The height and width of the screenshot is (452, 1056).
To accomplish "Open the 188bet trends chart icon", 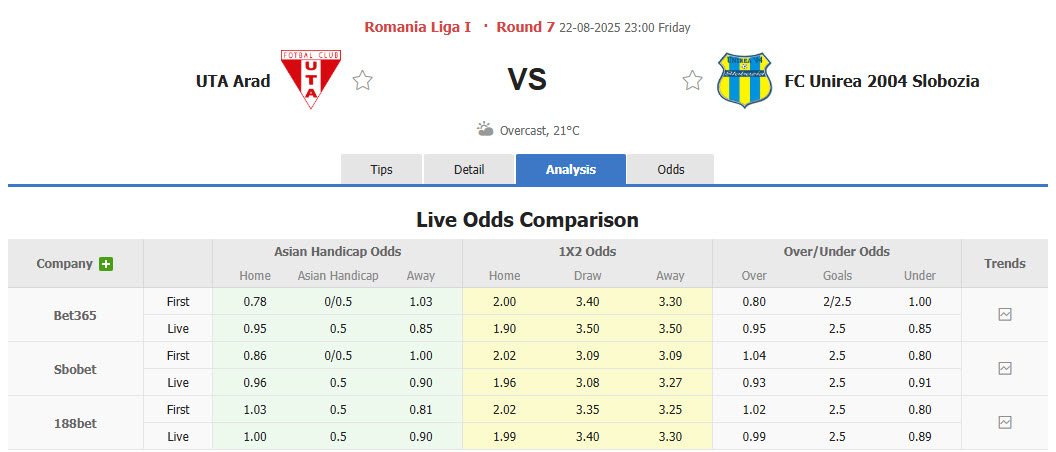I will click(1004, 422).
